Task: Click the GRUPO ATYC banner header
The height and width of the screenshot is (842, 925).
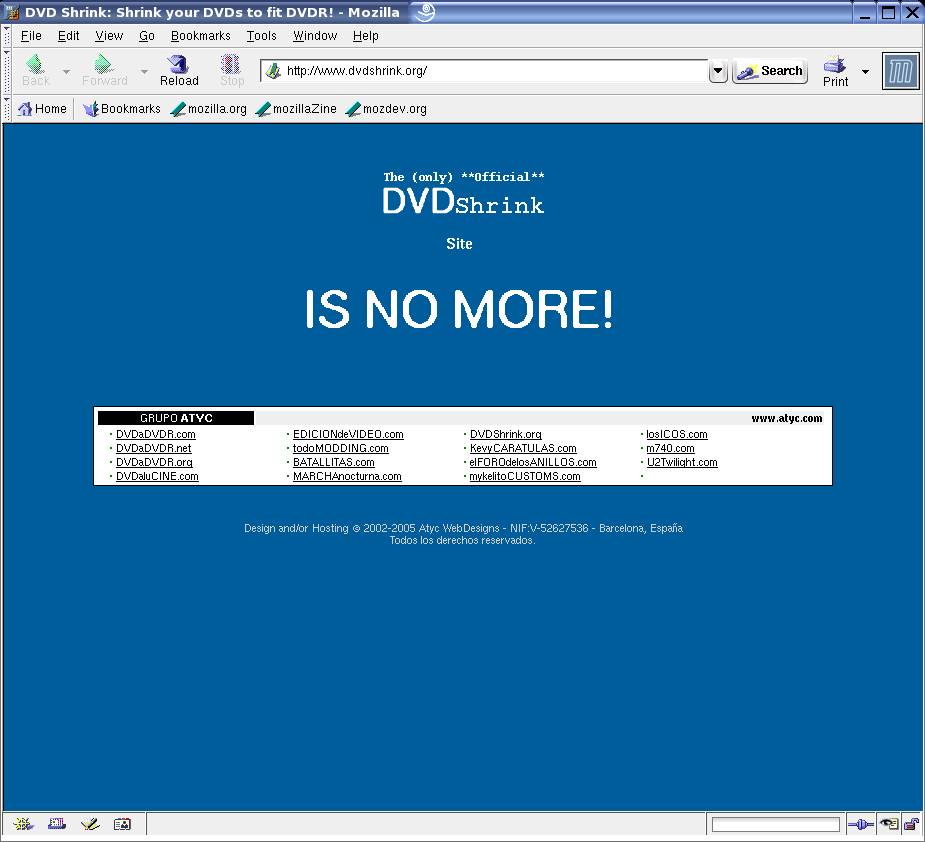Action: click(x=176, y=418)
